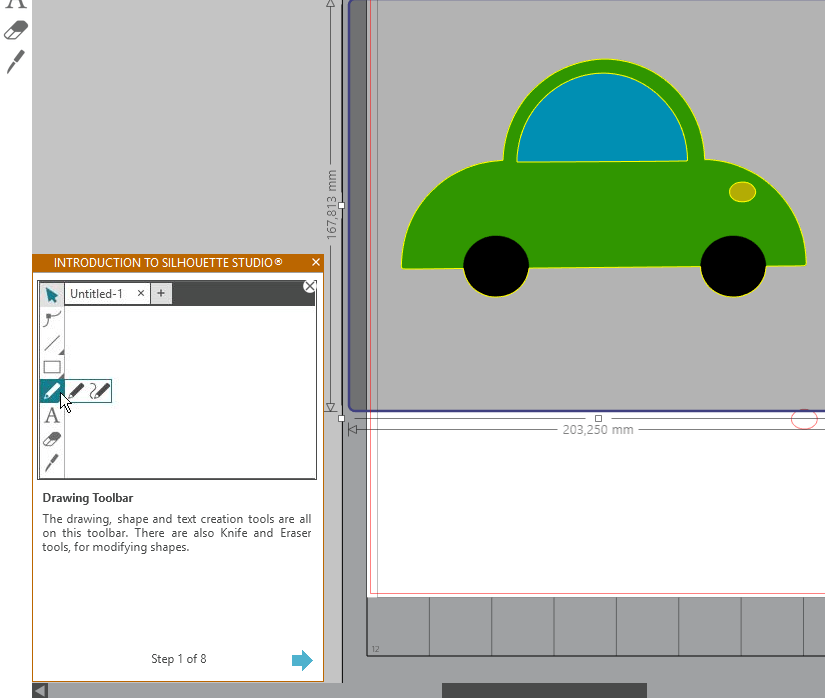This screenshot has height=698, width=825.
Task: Select the freehand pencil from the flyout
Action: 77,390
